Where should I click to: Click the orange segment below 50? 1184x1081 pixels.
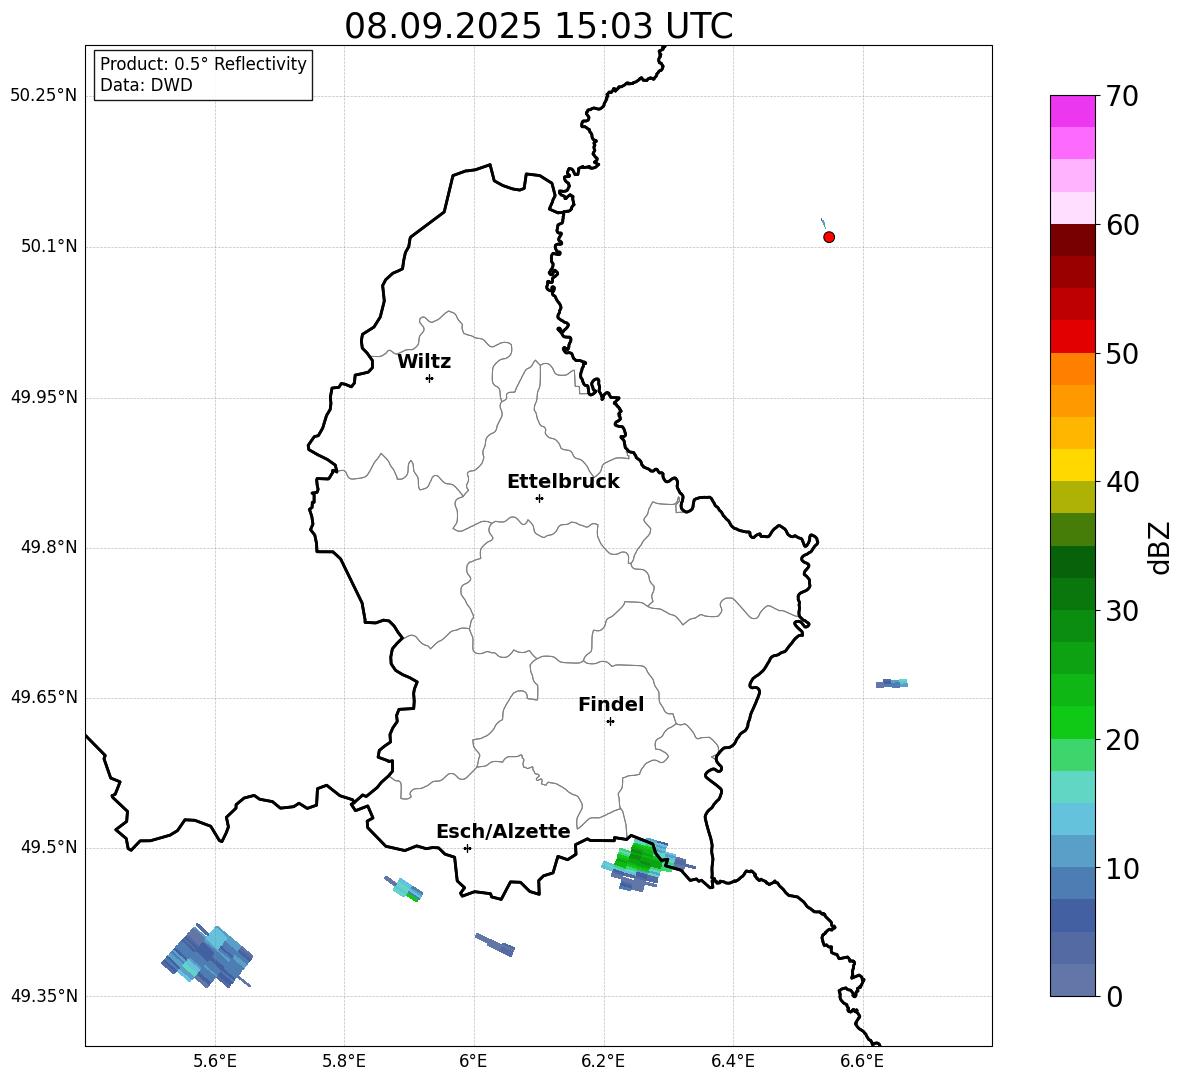point(1072,368)
